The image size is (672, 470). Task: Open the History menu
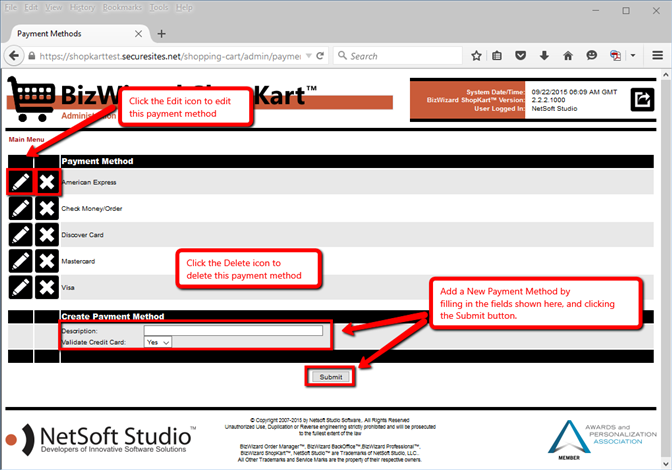(x=82, y=8)
